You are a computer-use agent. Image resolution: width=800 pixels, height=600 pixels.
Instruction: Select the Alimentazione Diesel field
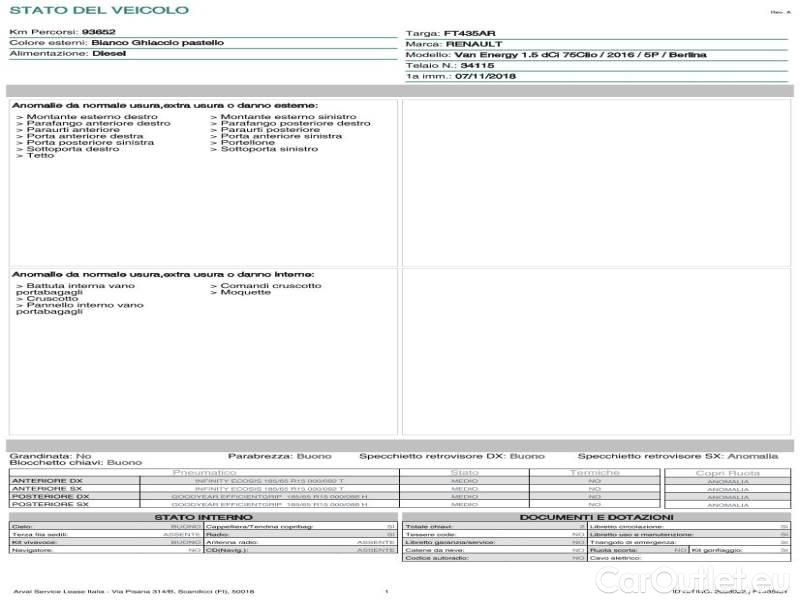point(109,54)
